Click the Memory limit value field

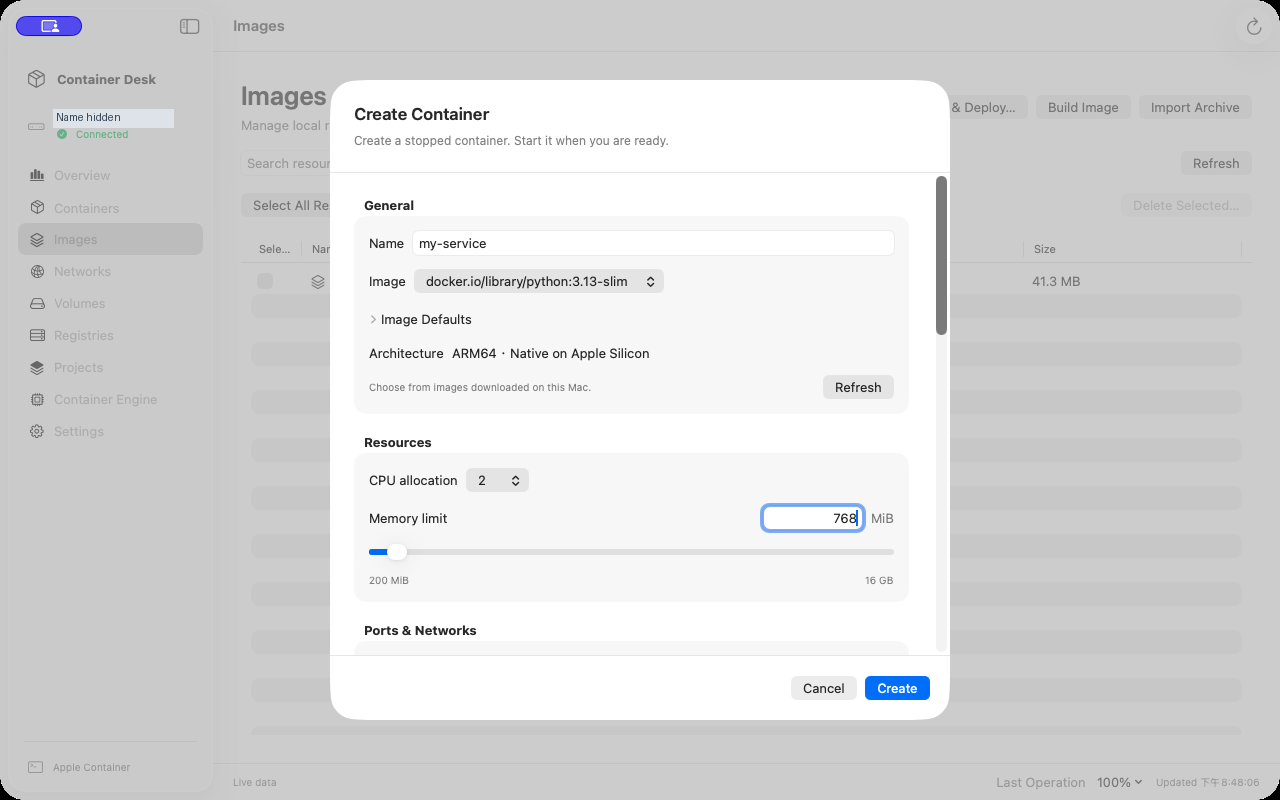tap(813, 518)
